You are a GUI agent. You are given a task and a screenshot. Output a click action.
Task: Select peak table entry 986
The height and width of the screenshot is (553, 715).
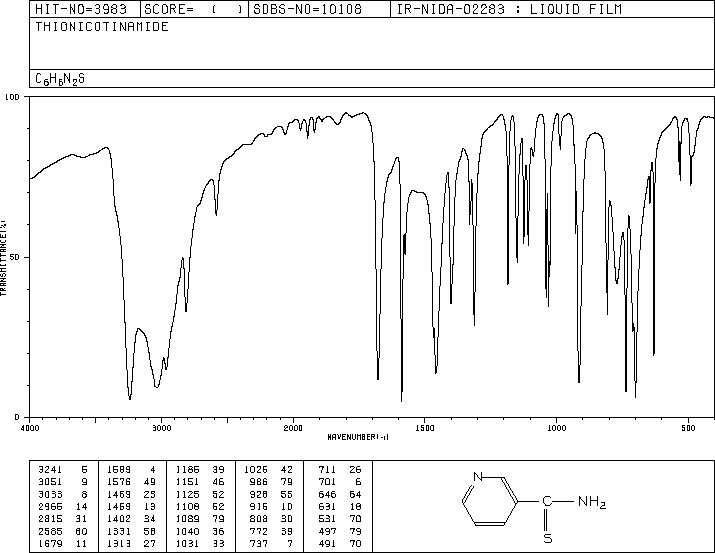[x=259, y=482]
